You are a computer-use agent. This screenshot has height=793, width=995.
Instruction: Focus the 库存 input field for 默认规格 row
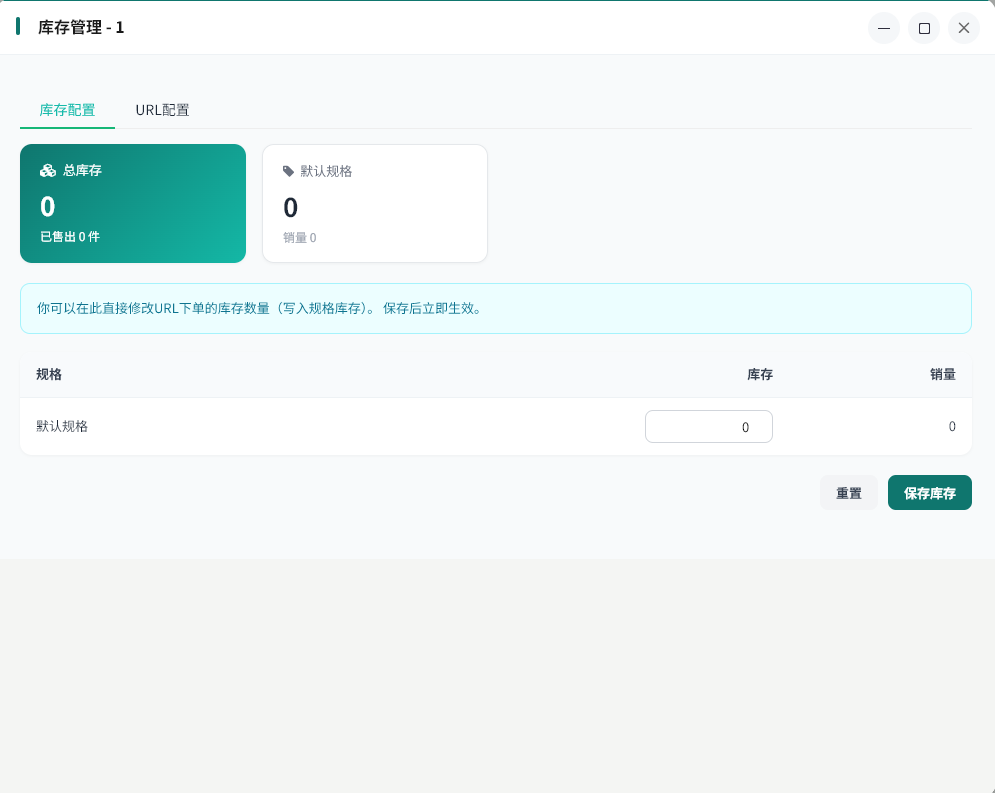708,426
